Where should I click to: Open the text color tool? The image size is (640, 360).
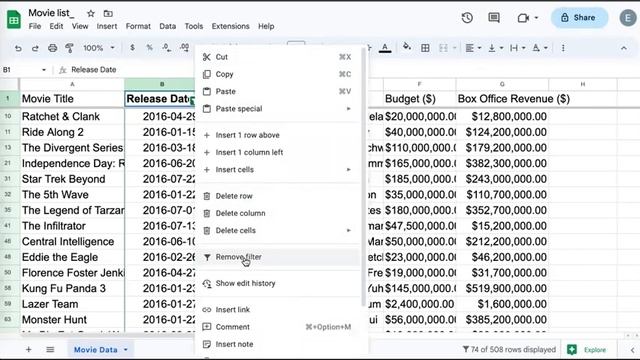point(384,48)
